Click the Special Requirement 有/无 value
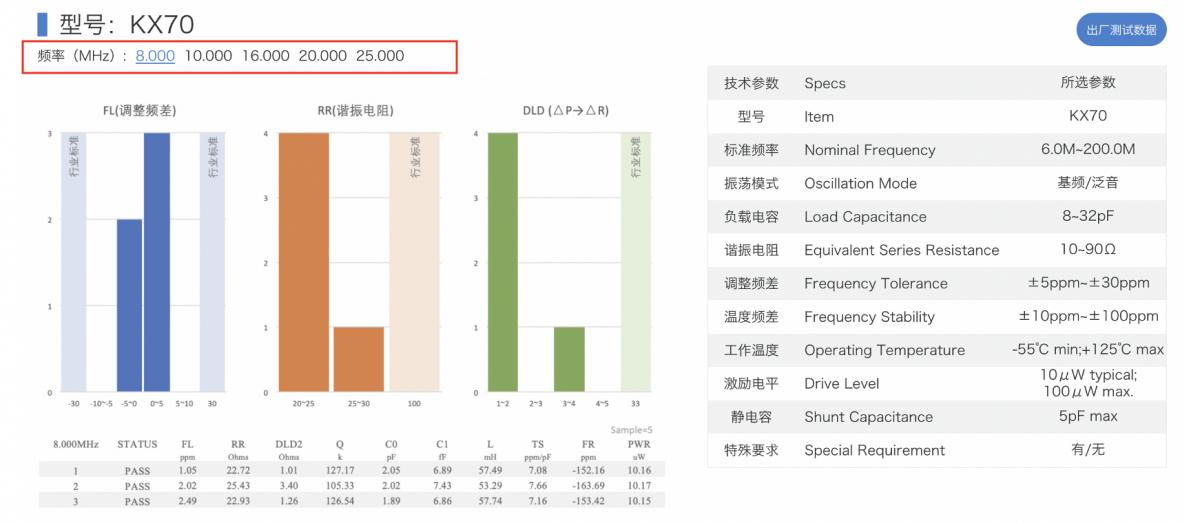The image size is (1200, 523). tap(1087, 450)
